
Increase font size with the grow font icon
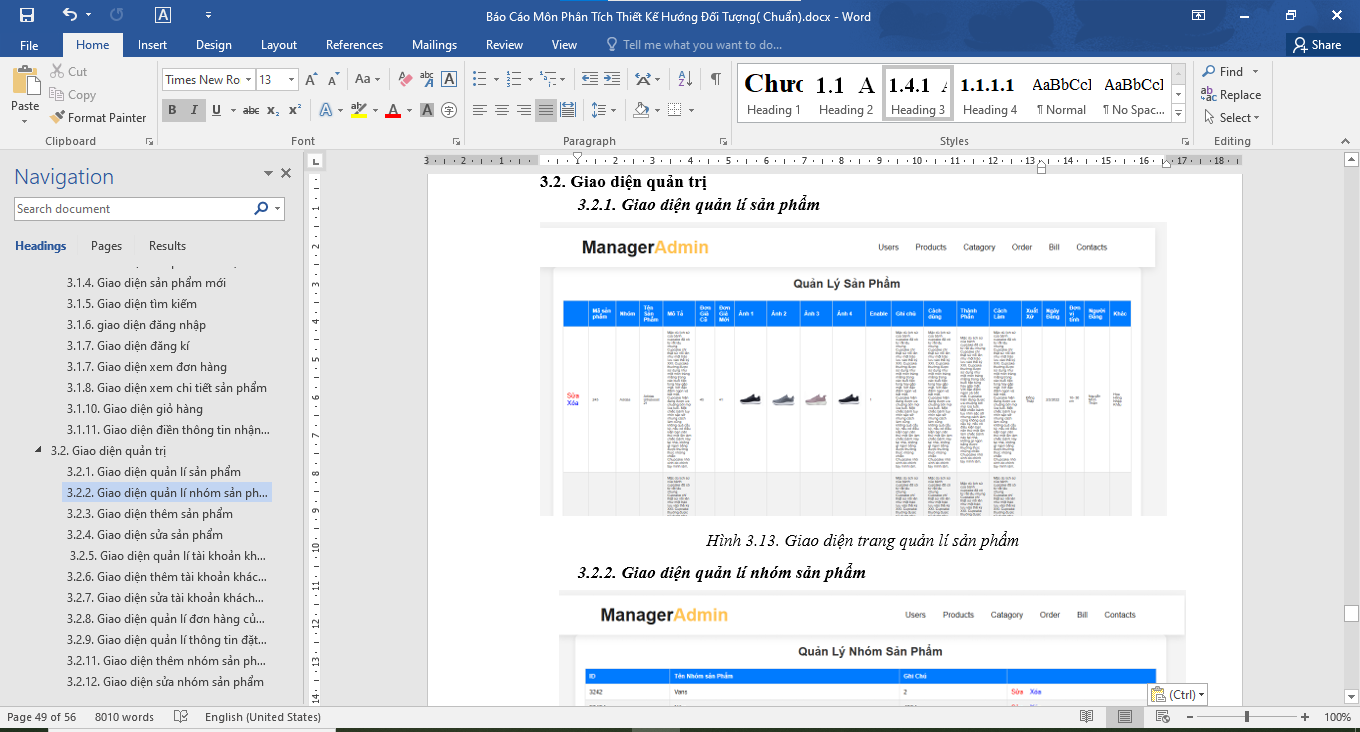[x=311, y=79]
